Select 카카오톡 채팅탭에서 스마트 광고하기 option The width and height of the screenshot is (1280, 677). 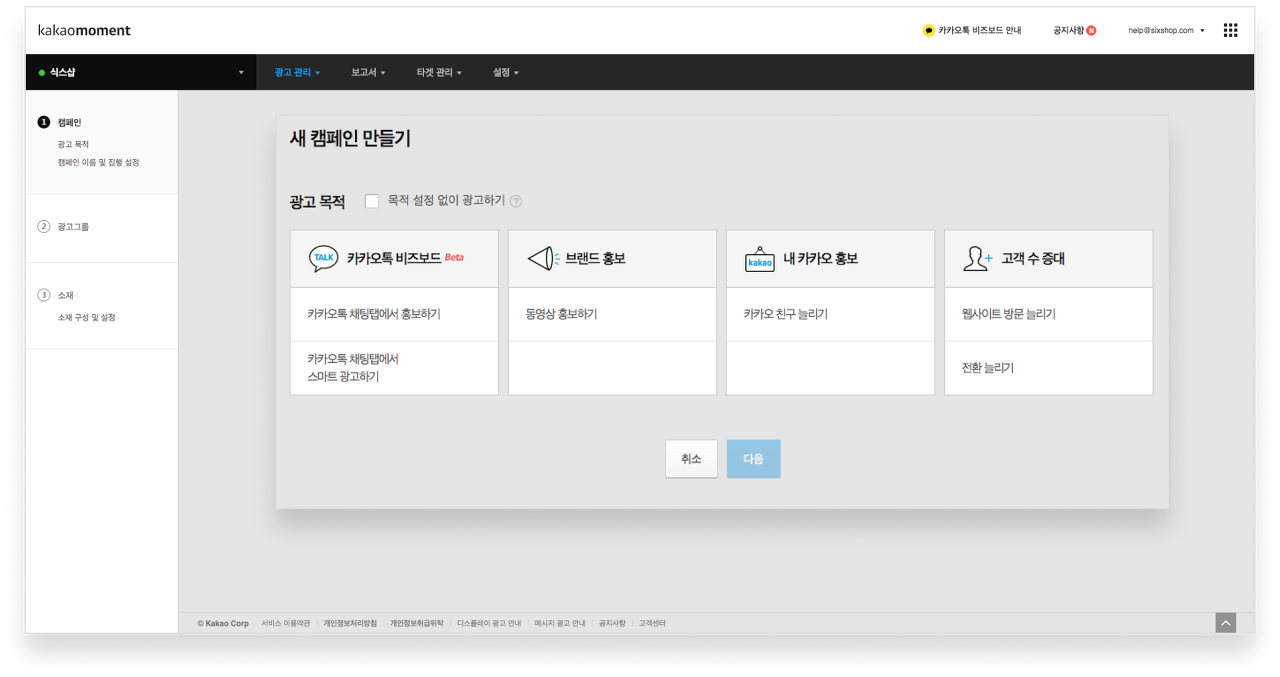tap(394, 368)
